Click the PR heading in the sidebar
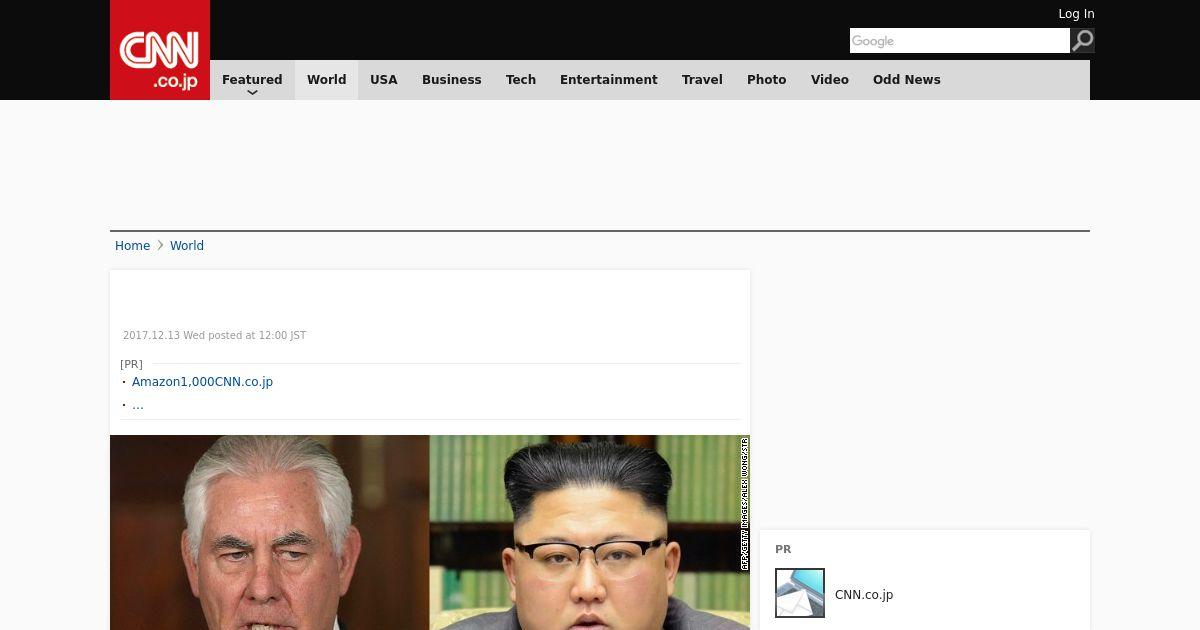 [x=783, y=550]
